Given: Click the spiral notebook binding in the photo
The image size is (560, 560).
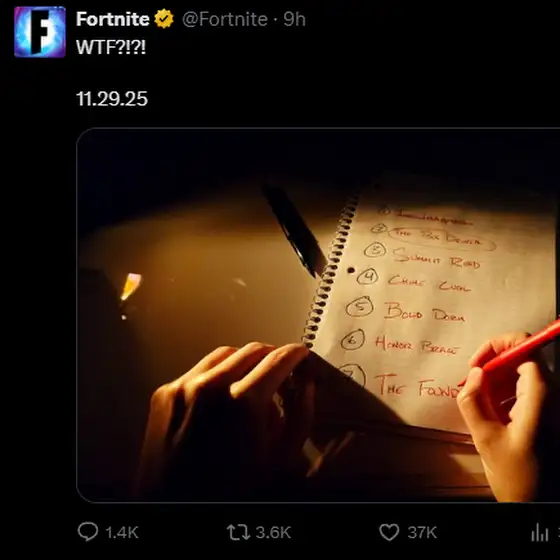Looking at the screenshot, I should (331, 271).
